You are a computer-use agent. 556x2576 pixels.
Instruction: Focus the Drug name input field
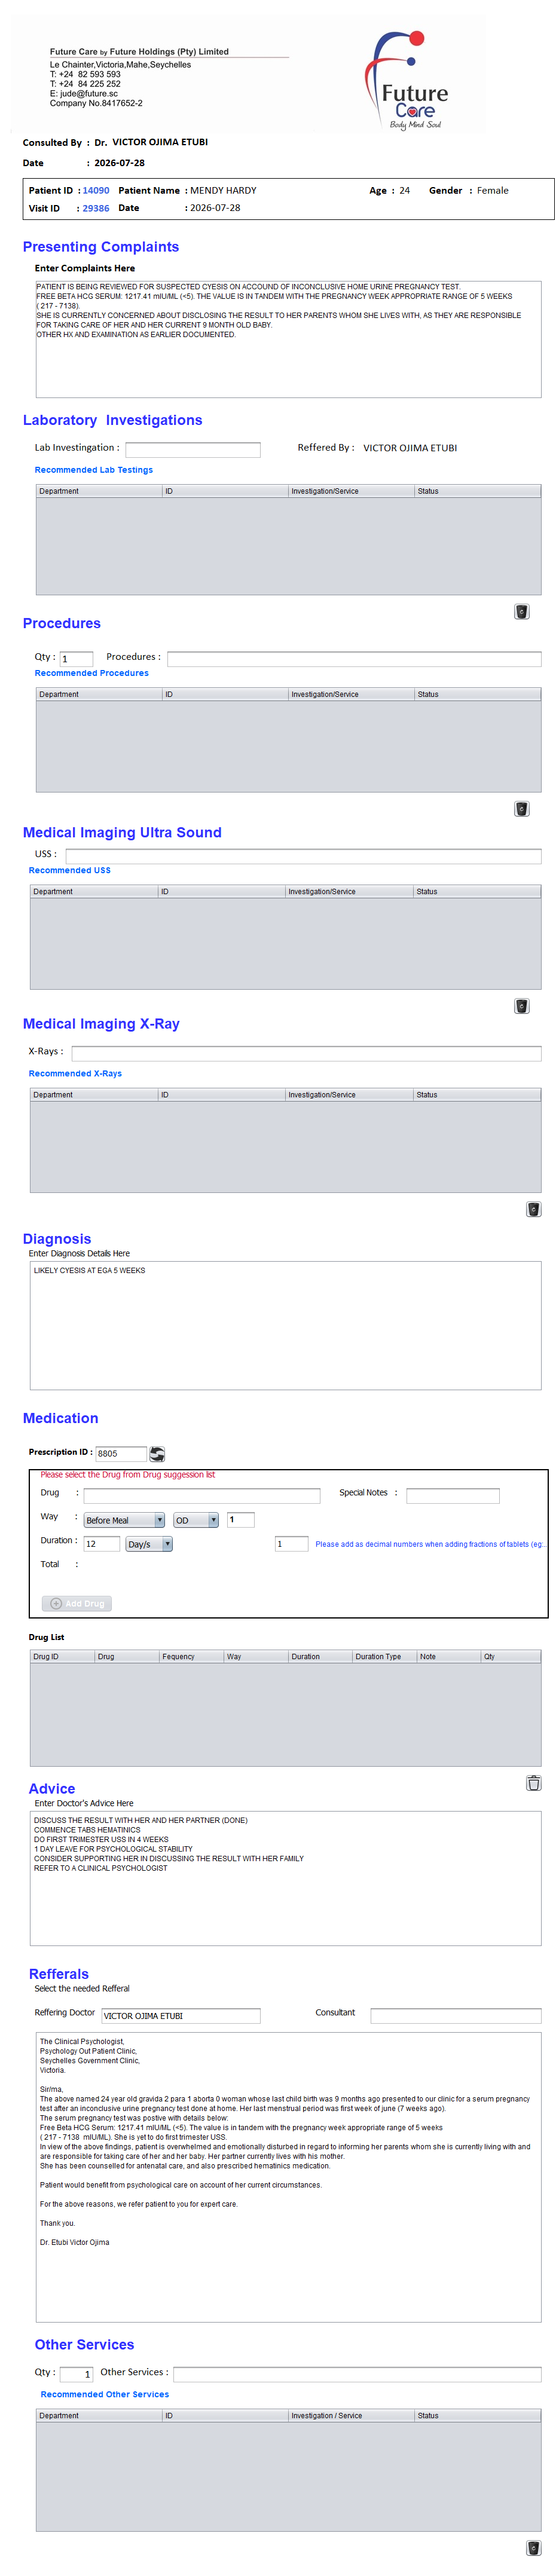pyautogui.click(x=202, y=1496)
